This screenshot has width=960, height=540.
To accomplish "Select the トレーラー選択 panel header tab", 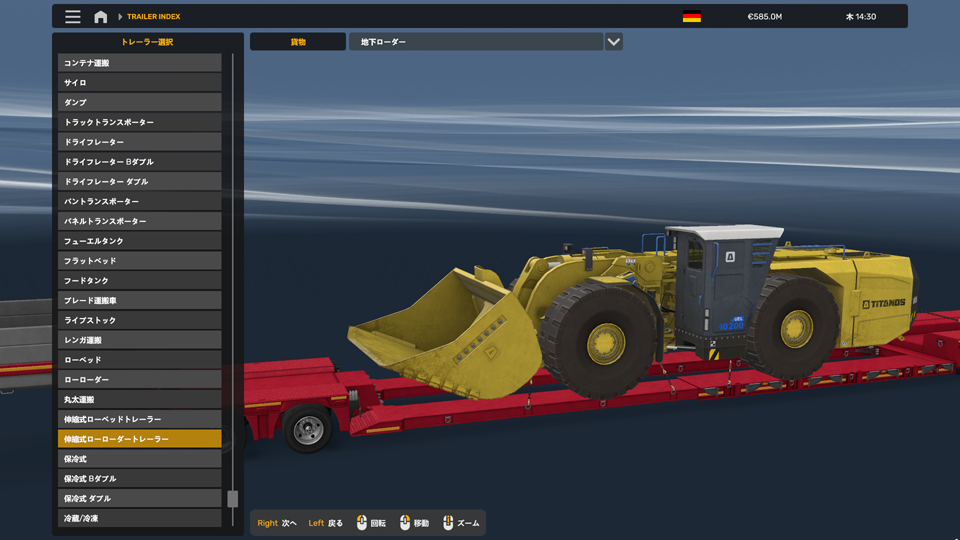I will pos(147,42).
